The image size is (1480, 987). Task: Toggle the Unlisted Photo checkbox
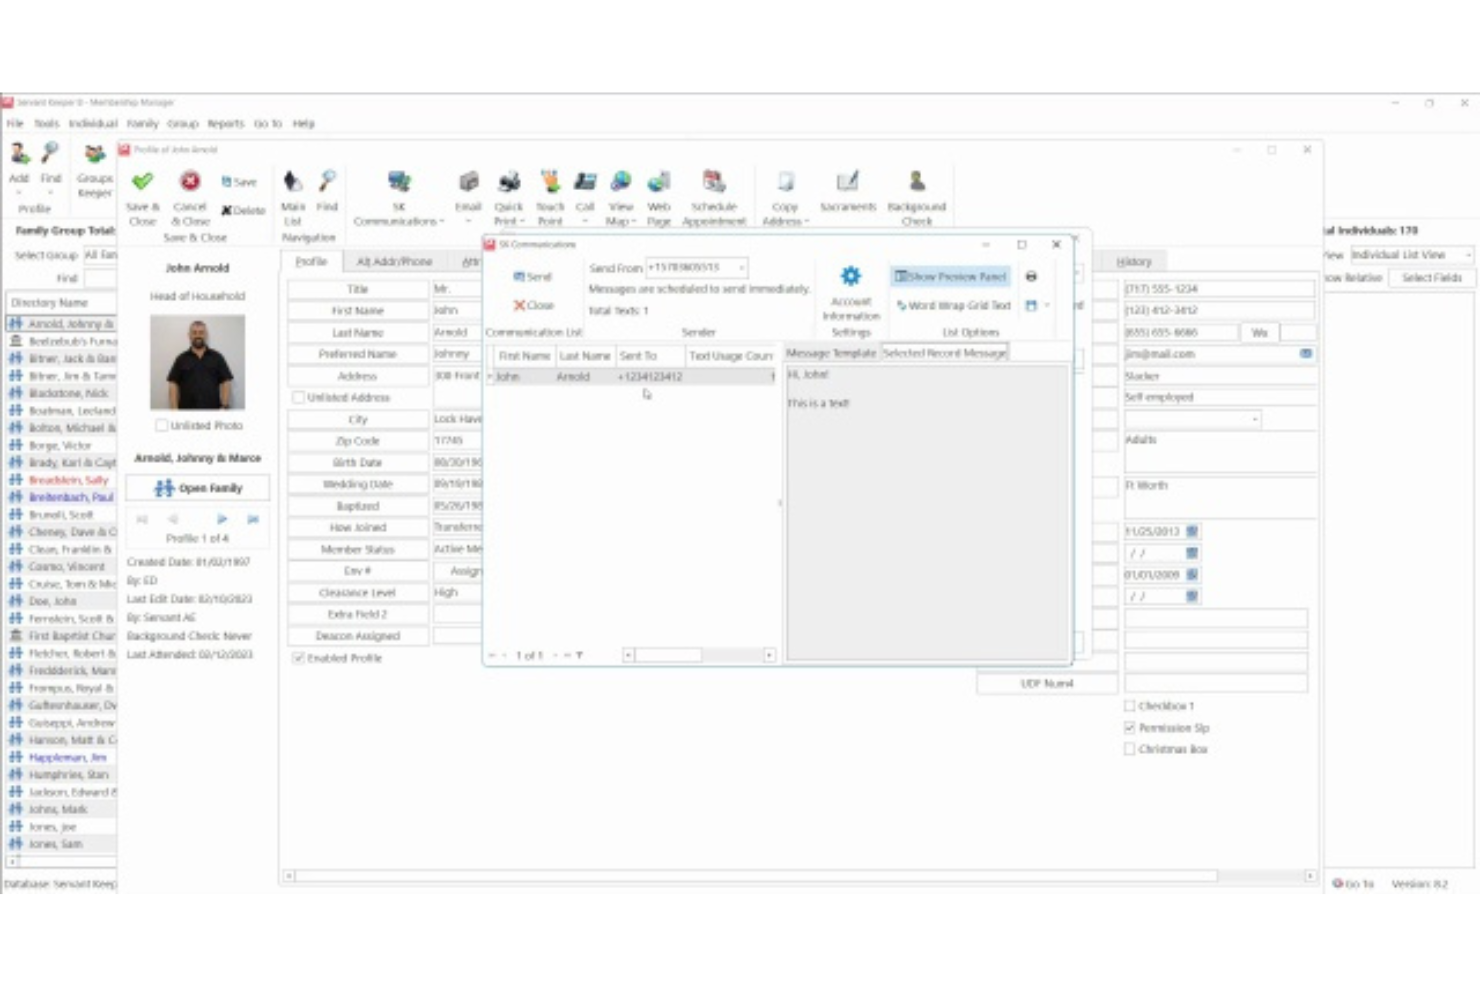coord(161,425)
